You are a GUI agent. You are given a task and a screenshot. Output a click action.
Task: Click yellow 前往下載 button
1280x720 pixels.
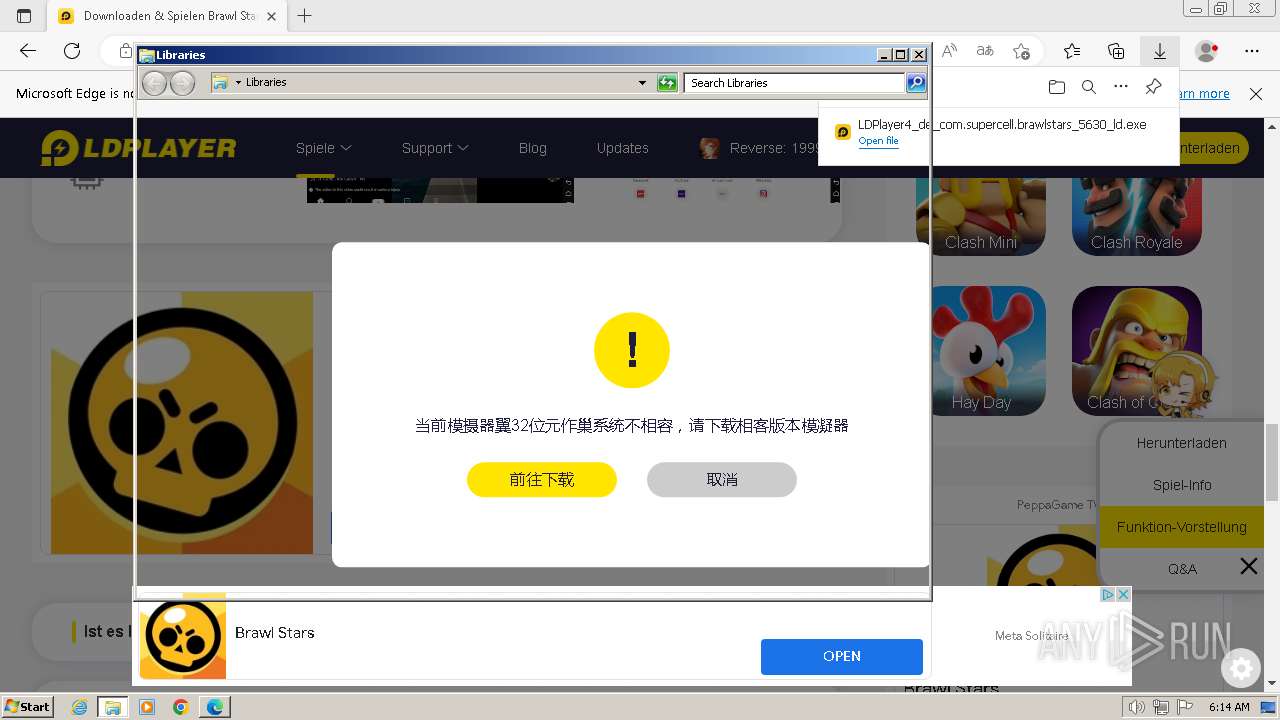(x=542, y=480)
